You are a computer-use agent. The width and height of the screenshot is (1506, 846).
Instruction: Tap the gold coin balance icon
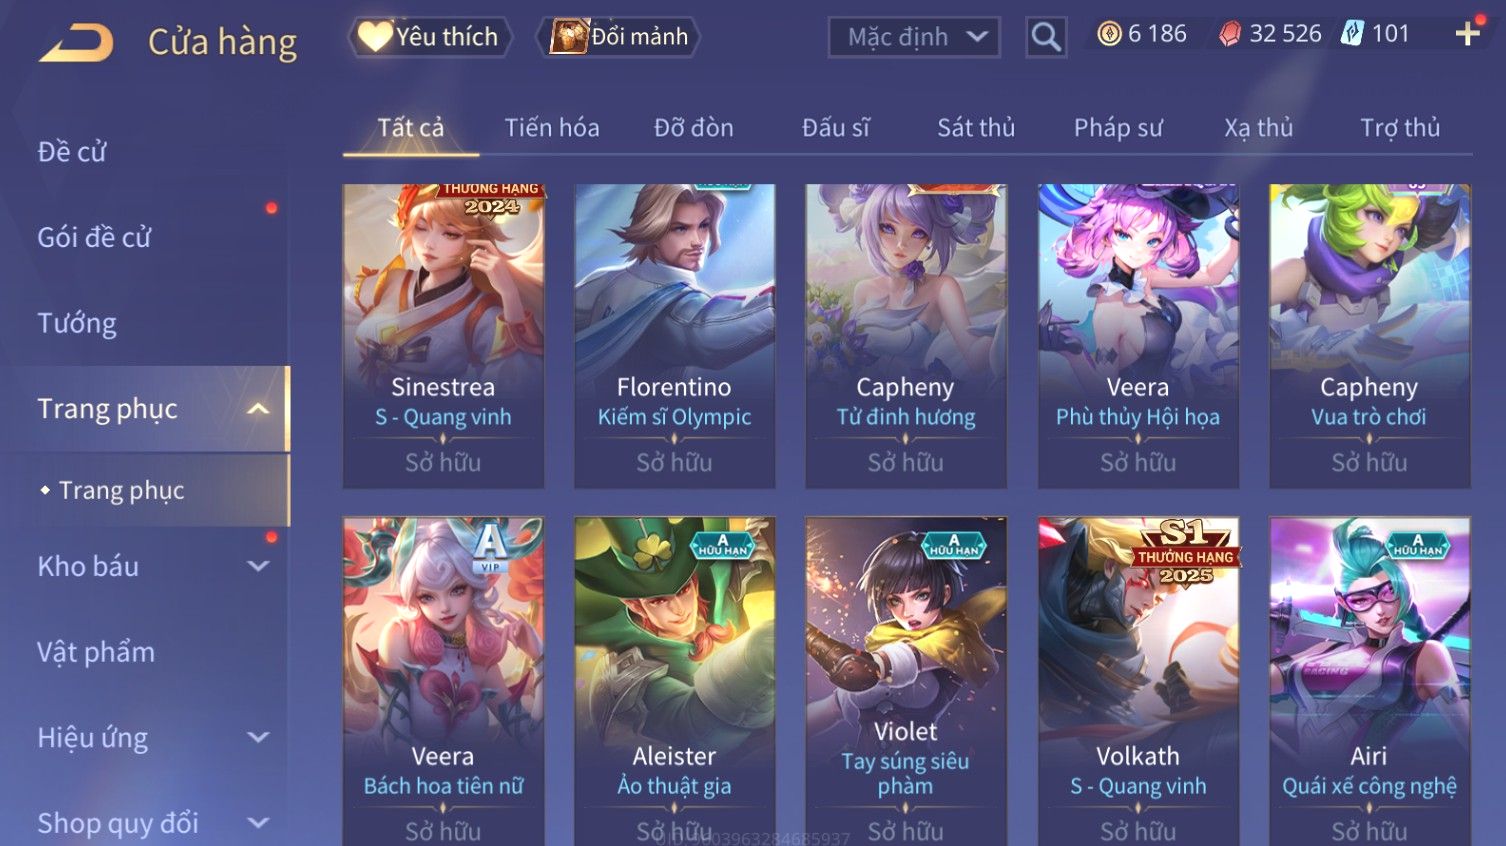1109,34
